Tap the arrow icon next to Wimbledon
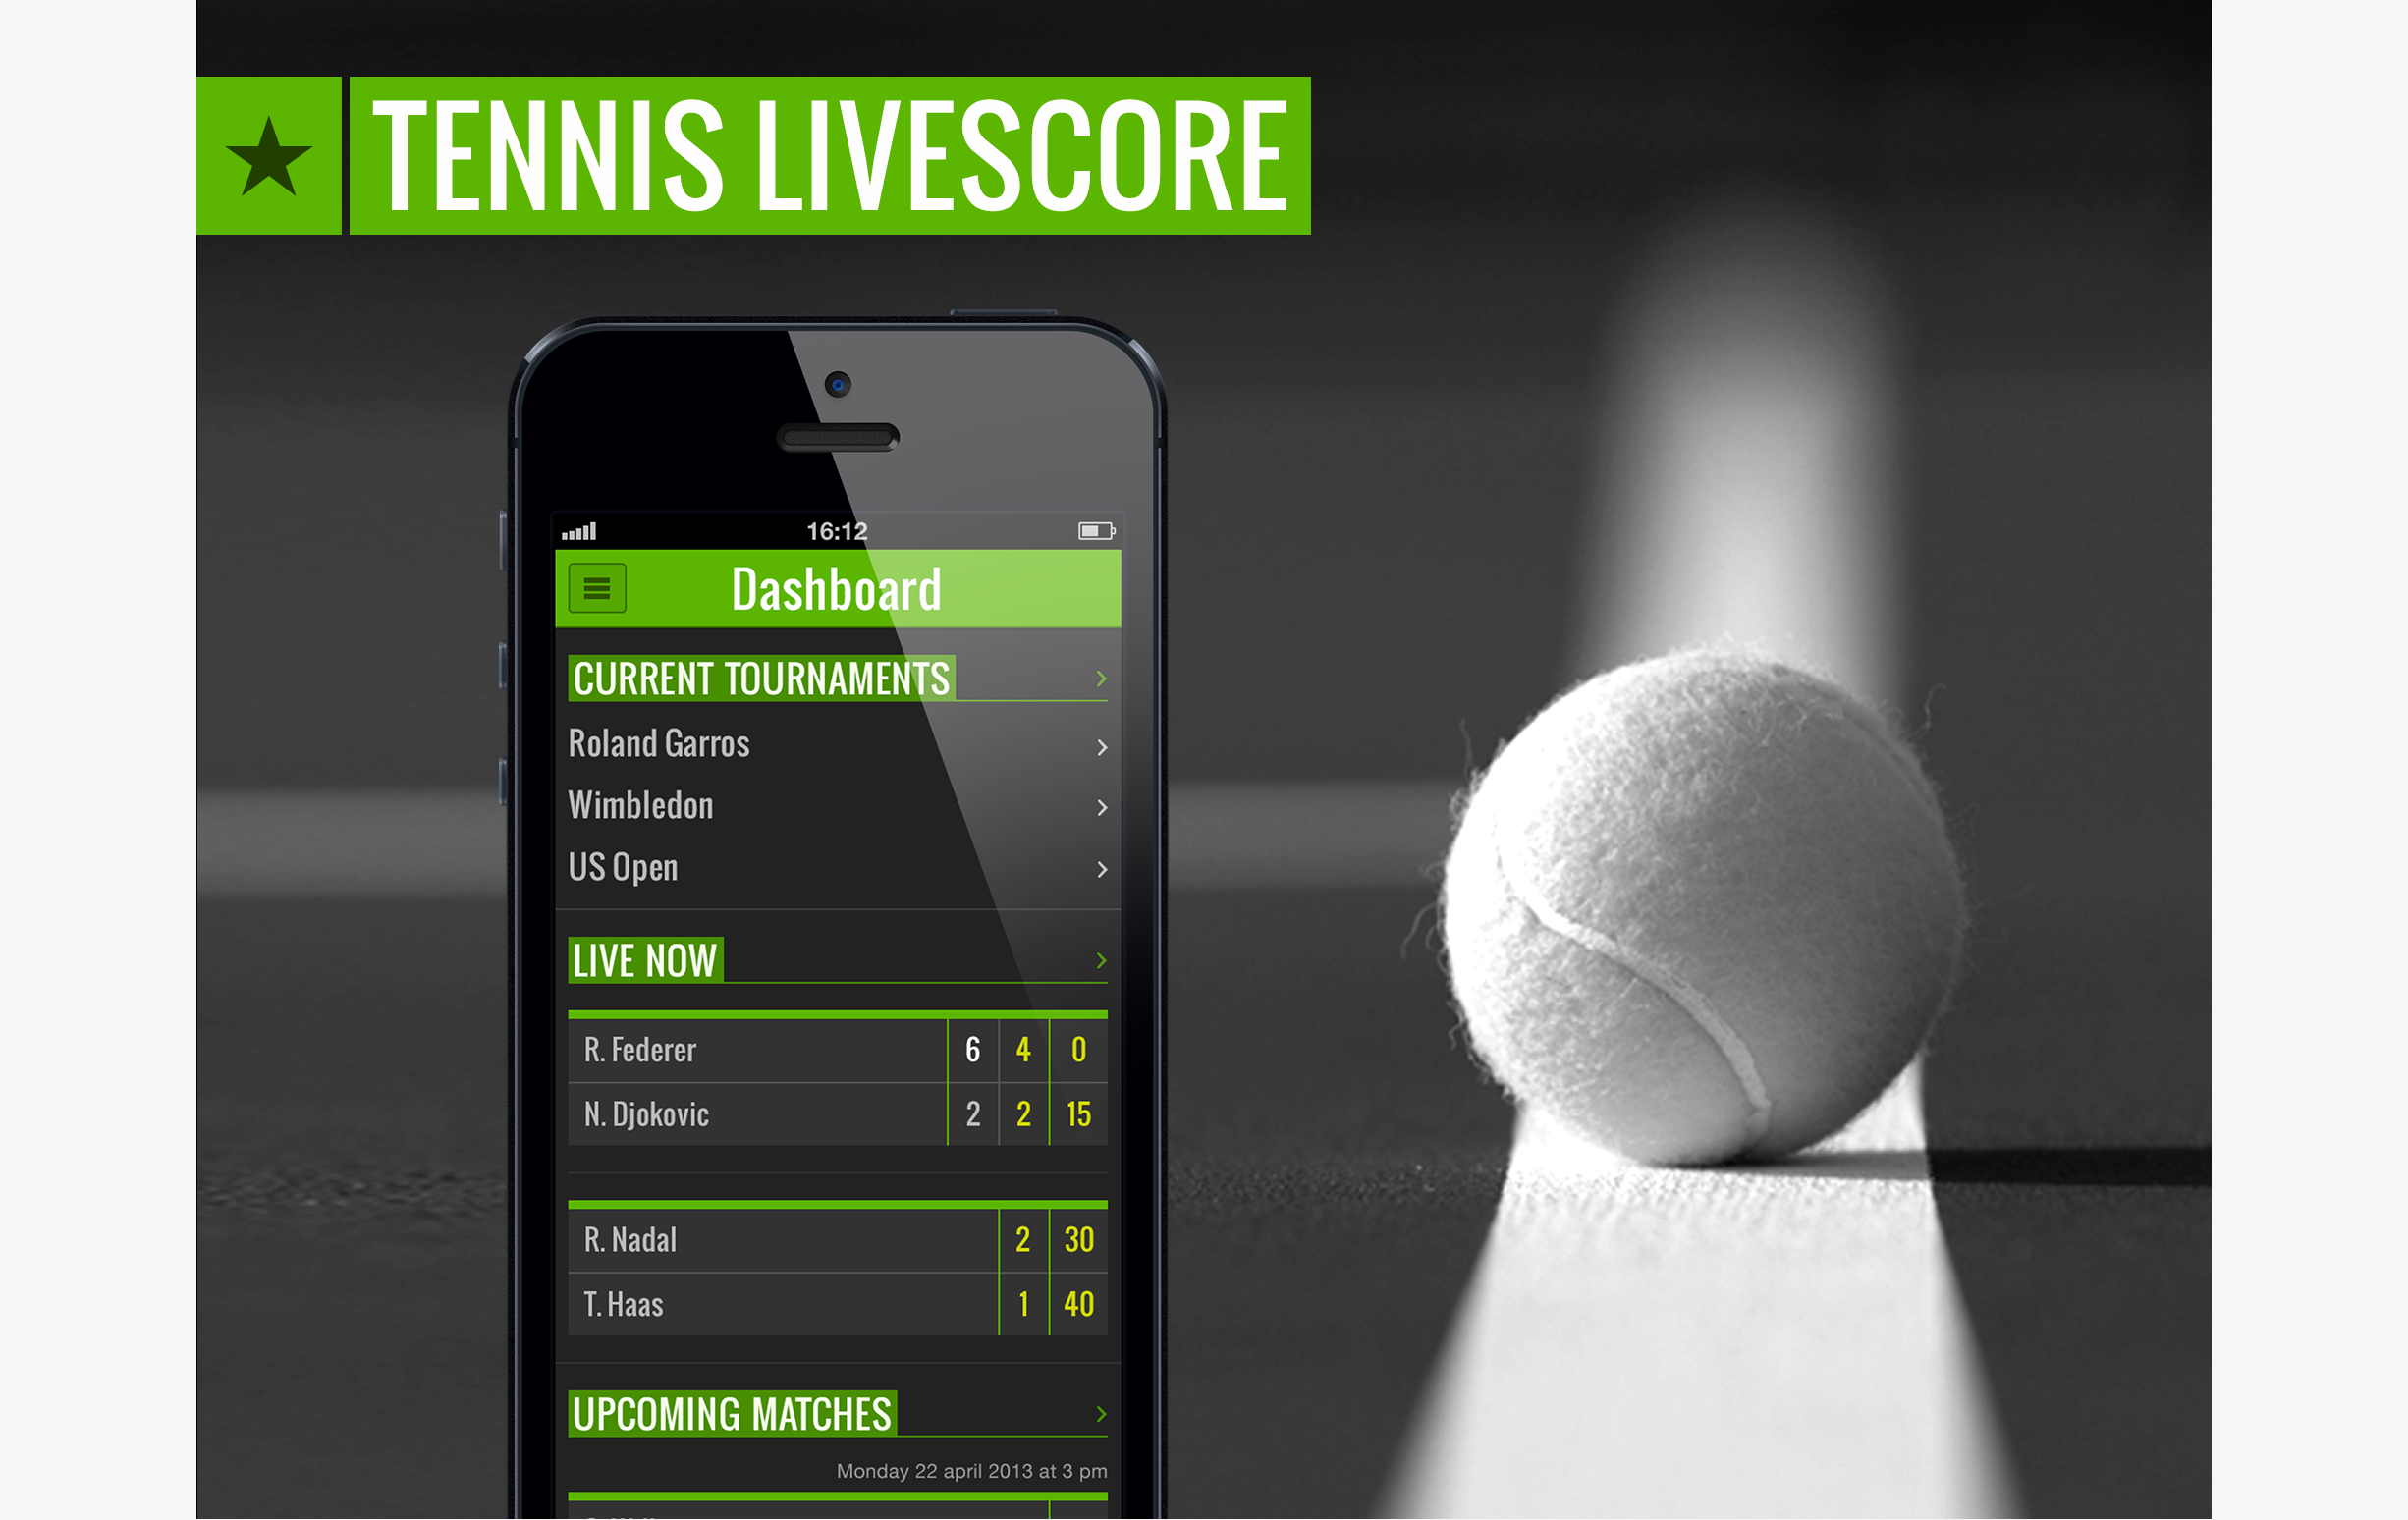The width and height of the screenshot is (2408, 1520). click(x=1103, y=807)
